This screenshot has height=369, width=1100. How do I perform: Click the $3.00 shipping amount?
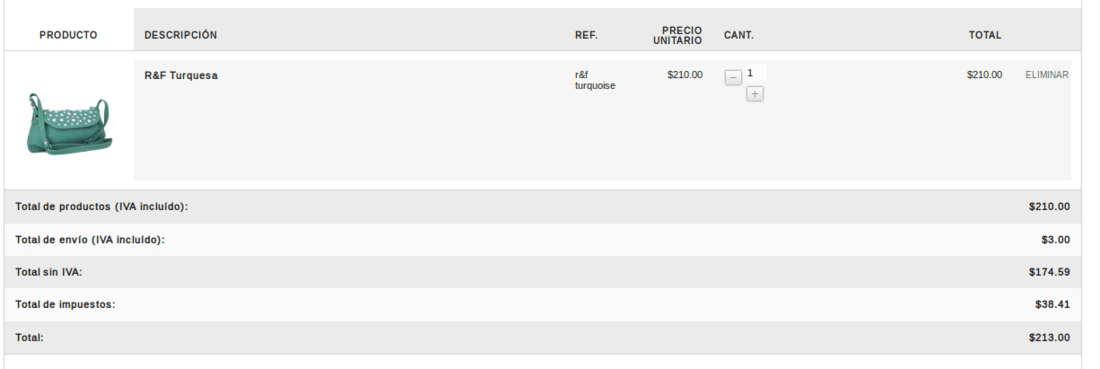pos(1056,240)
